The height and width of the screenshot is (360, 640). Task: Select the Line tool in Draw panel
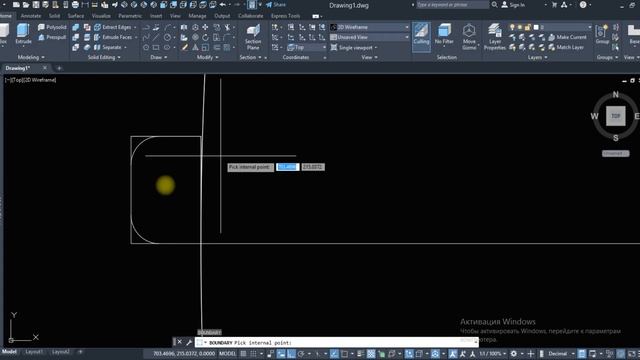156,37
